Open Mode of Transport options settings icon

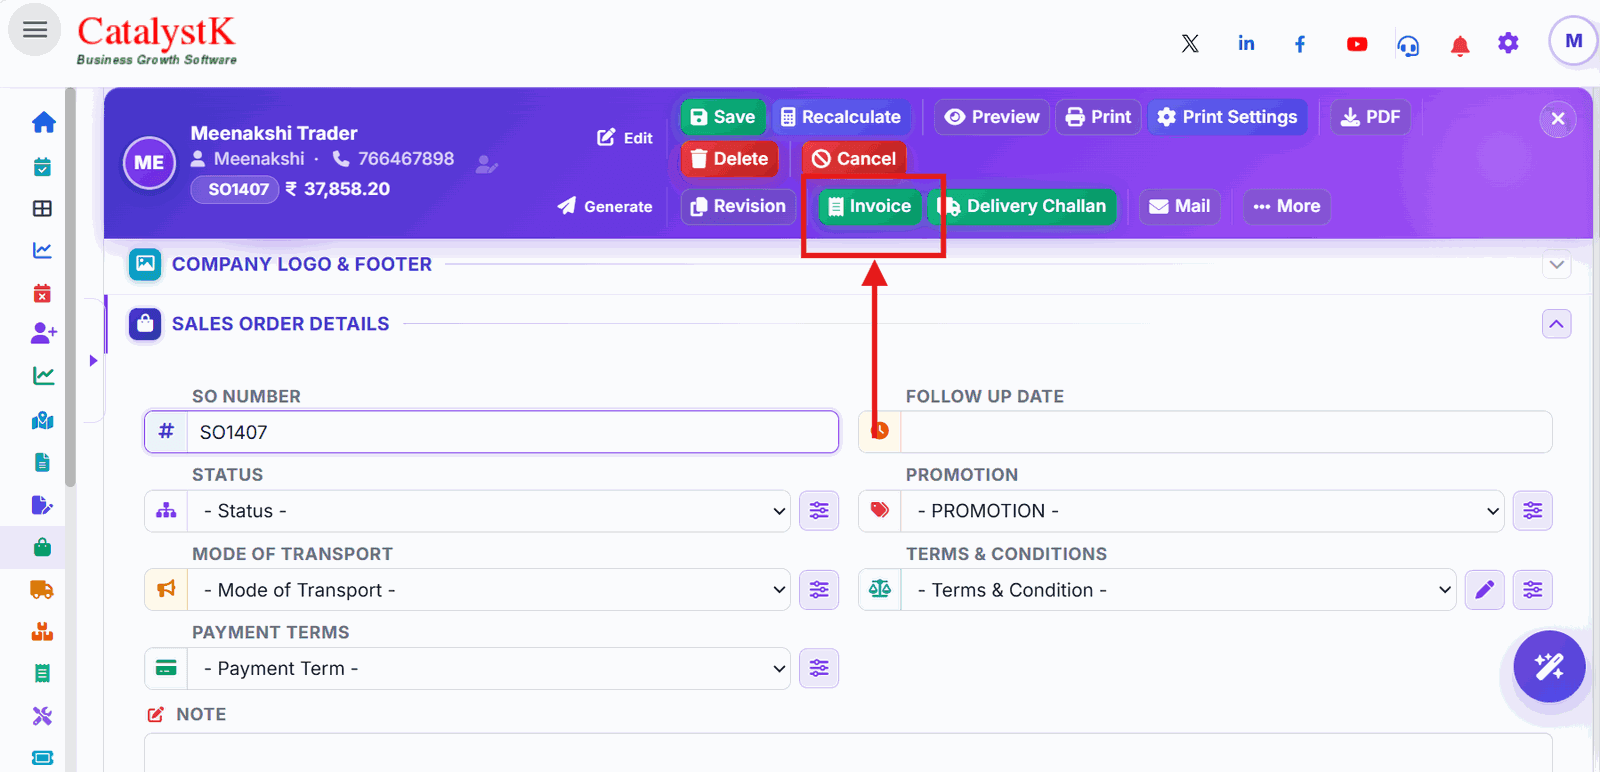coord(819,590)
